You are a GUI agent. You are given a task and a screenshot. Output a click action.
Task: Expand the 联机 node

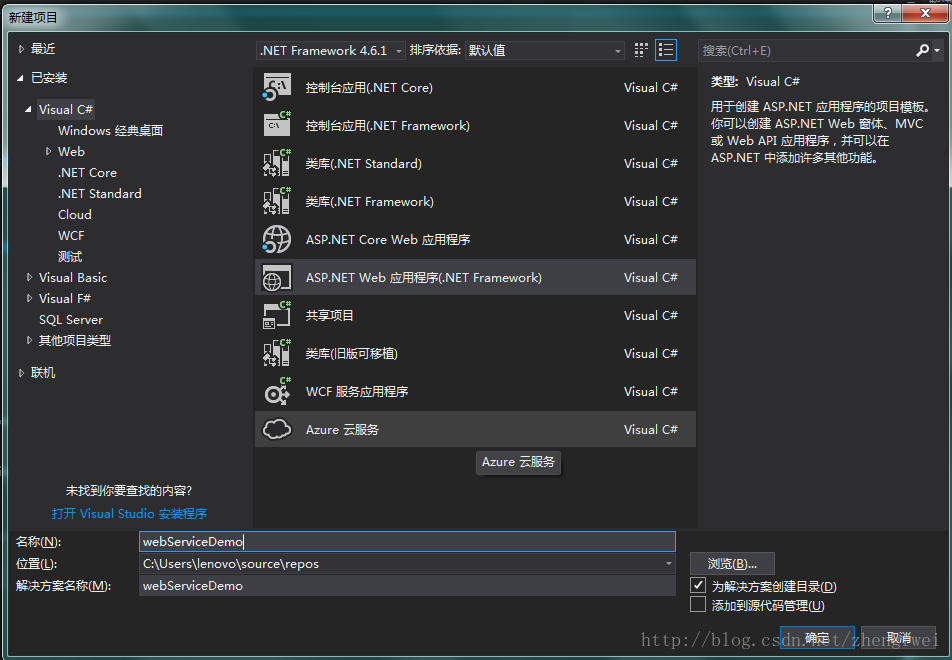[21, 373]
